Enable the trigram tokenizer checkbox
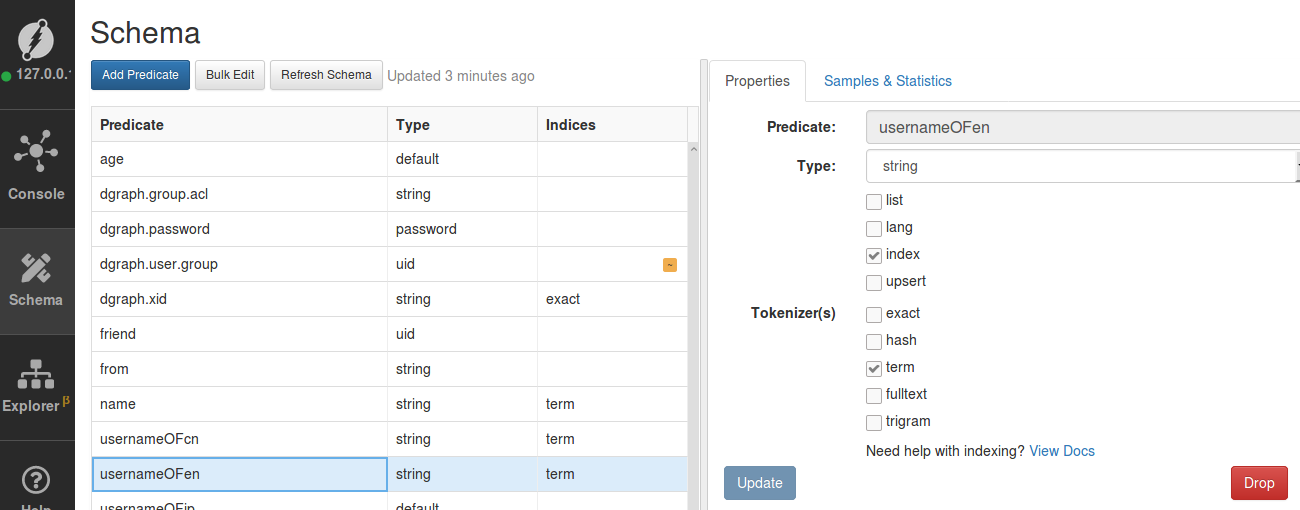This screenshot has width=1300, height=510. click(874, 422)
